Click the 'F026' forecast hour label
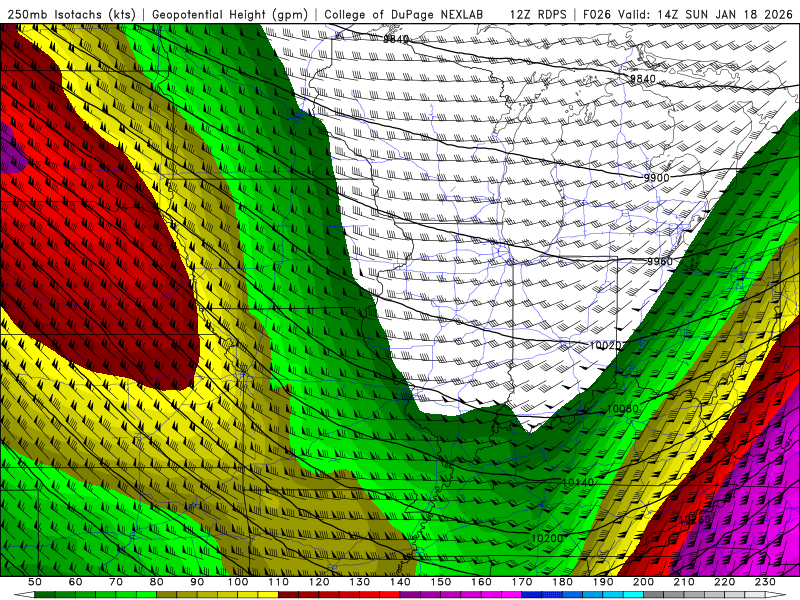This screenshot has height=600, width=800. pos(596,14)
